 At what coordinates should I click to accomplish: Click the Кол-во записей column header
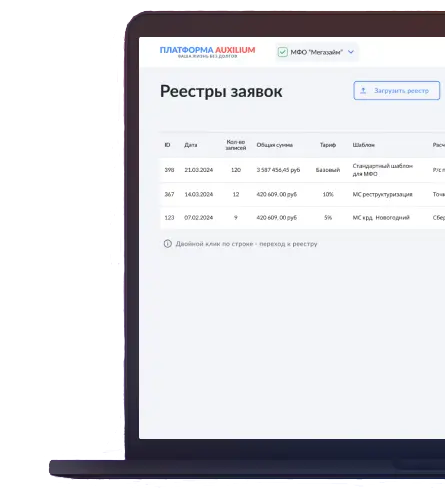coord(236,145)
